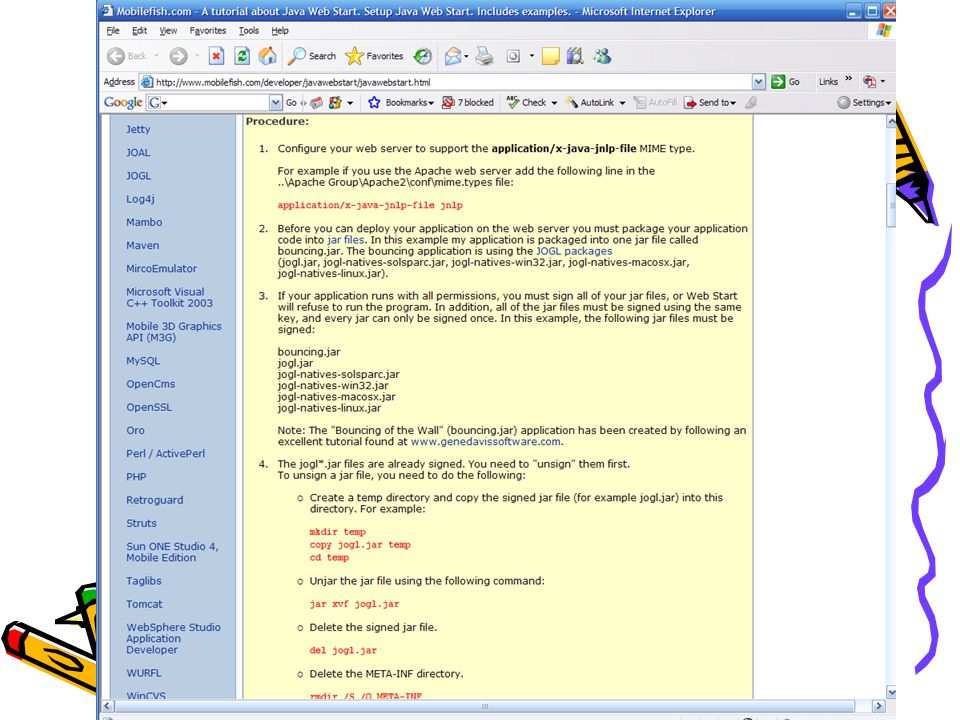Click the Adobe PDF toolbar icon
This screenshot has height=720, width=960.
coord(869,81)
